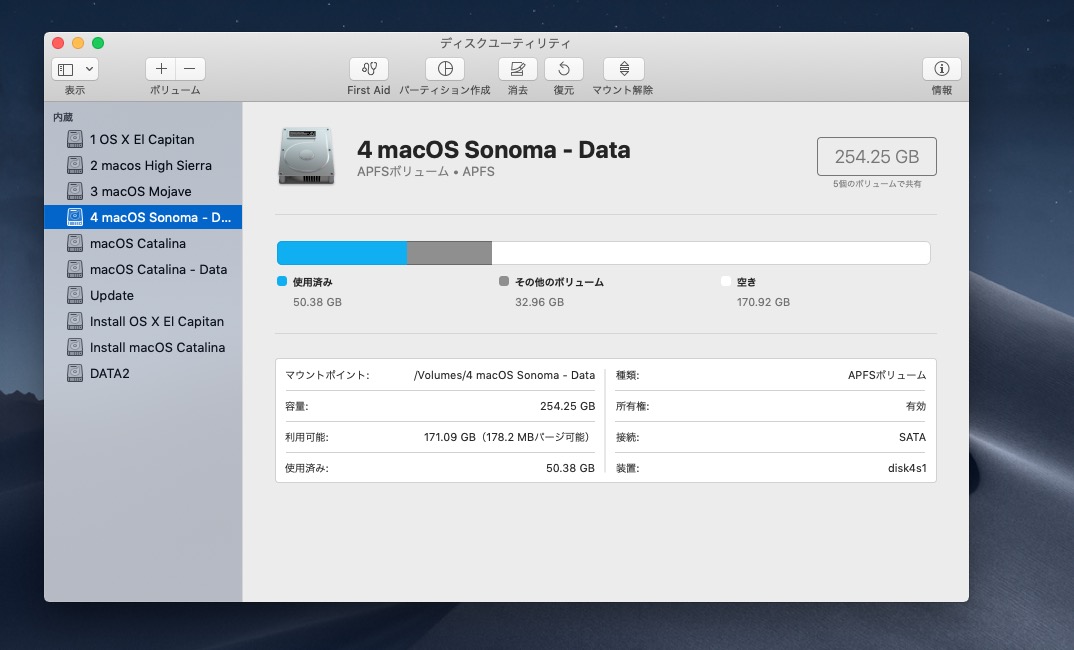Image resolution: width=1074 pixels, height=650 pixels.
Task: Select Install macOS Catalina disk
Action: [x=157, y=348]
